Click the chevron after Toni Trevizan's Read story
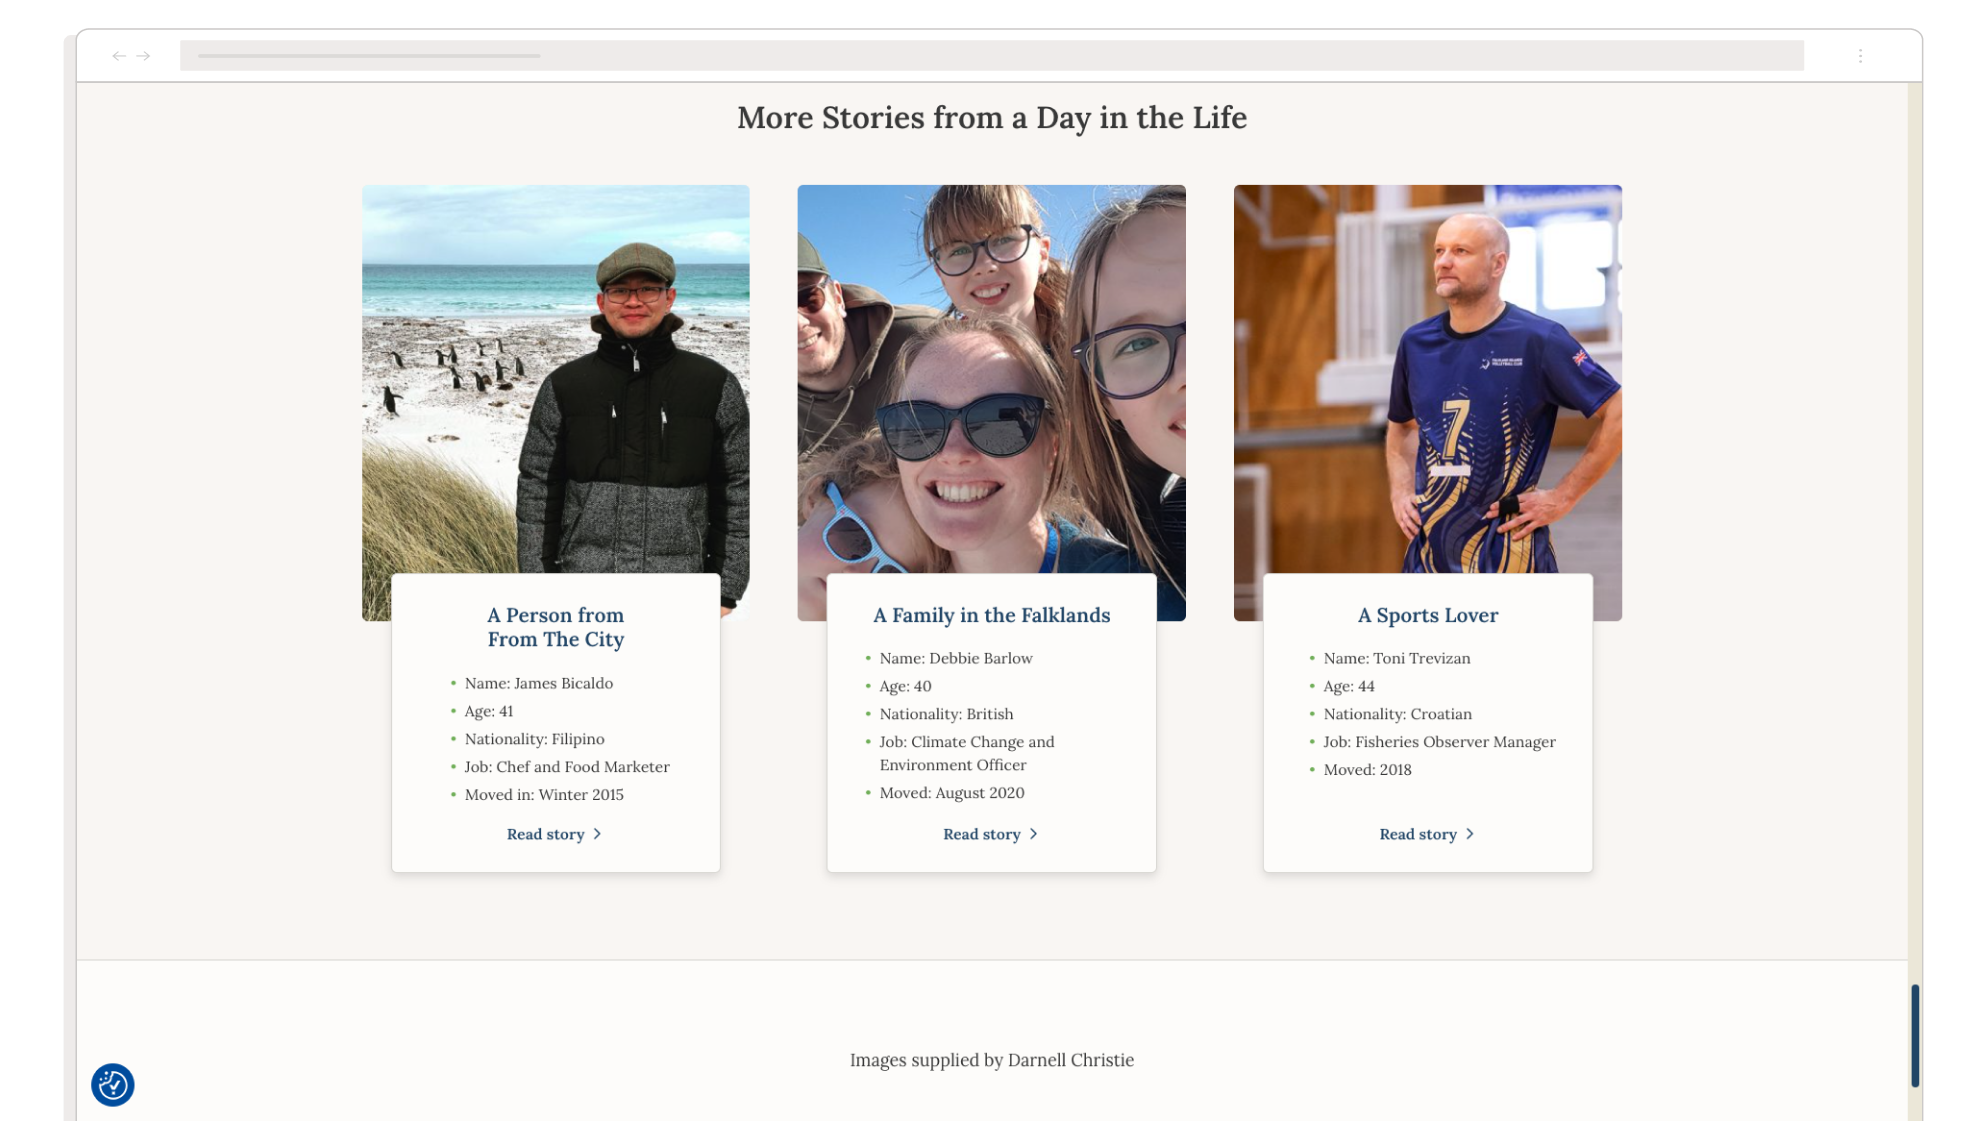The width and height of the screenshot is (1980, 1121). coord(1469,834)
